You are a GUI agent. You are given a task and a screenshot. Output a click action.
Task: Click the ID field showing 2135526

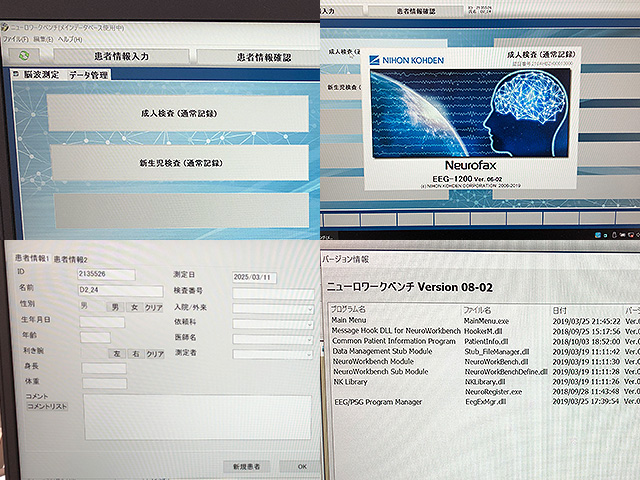pos(106,274)
